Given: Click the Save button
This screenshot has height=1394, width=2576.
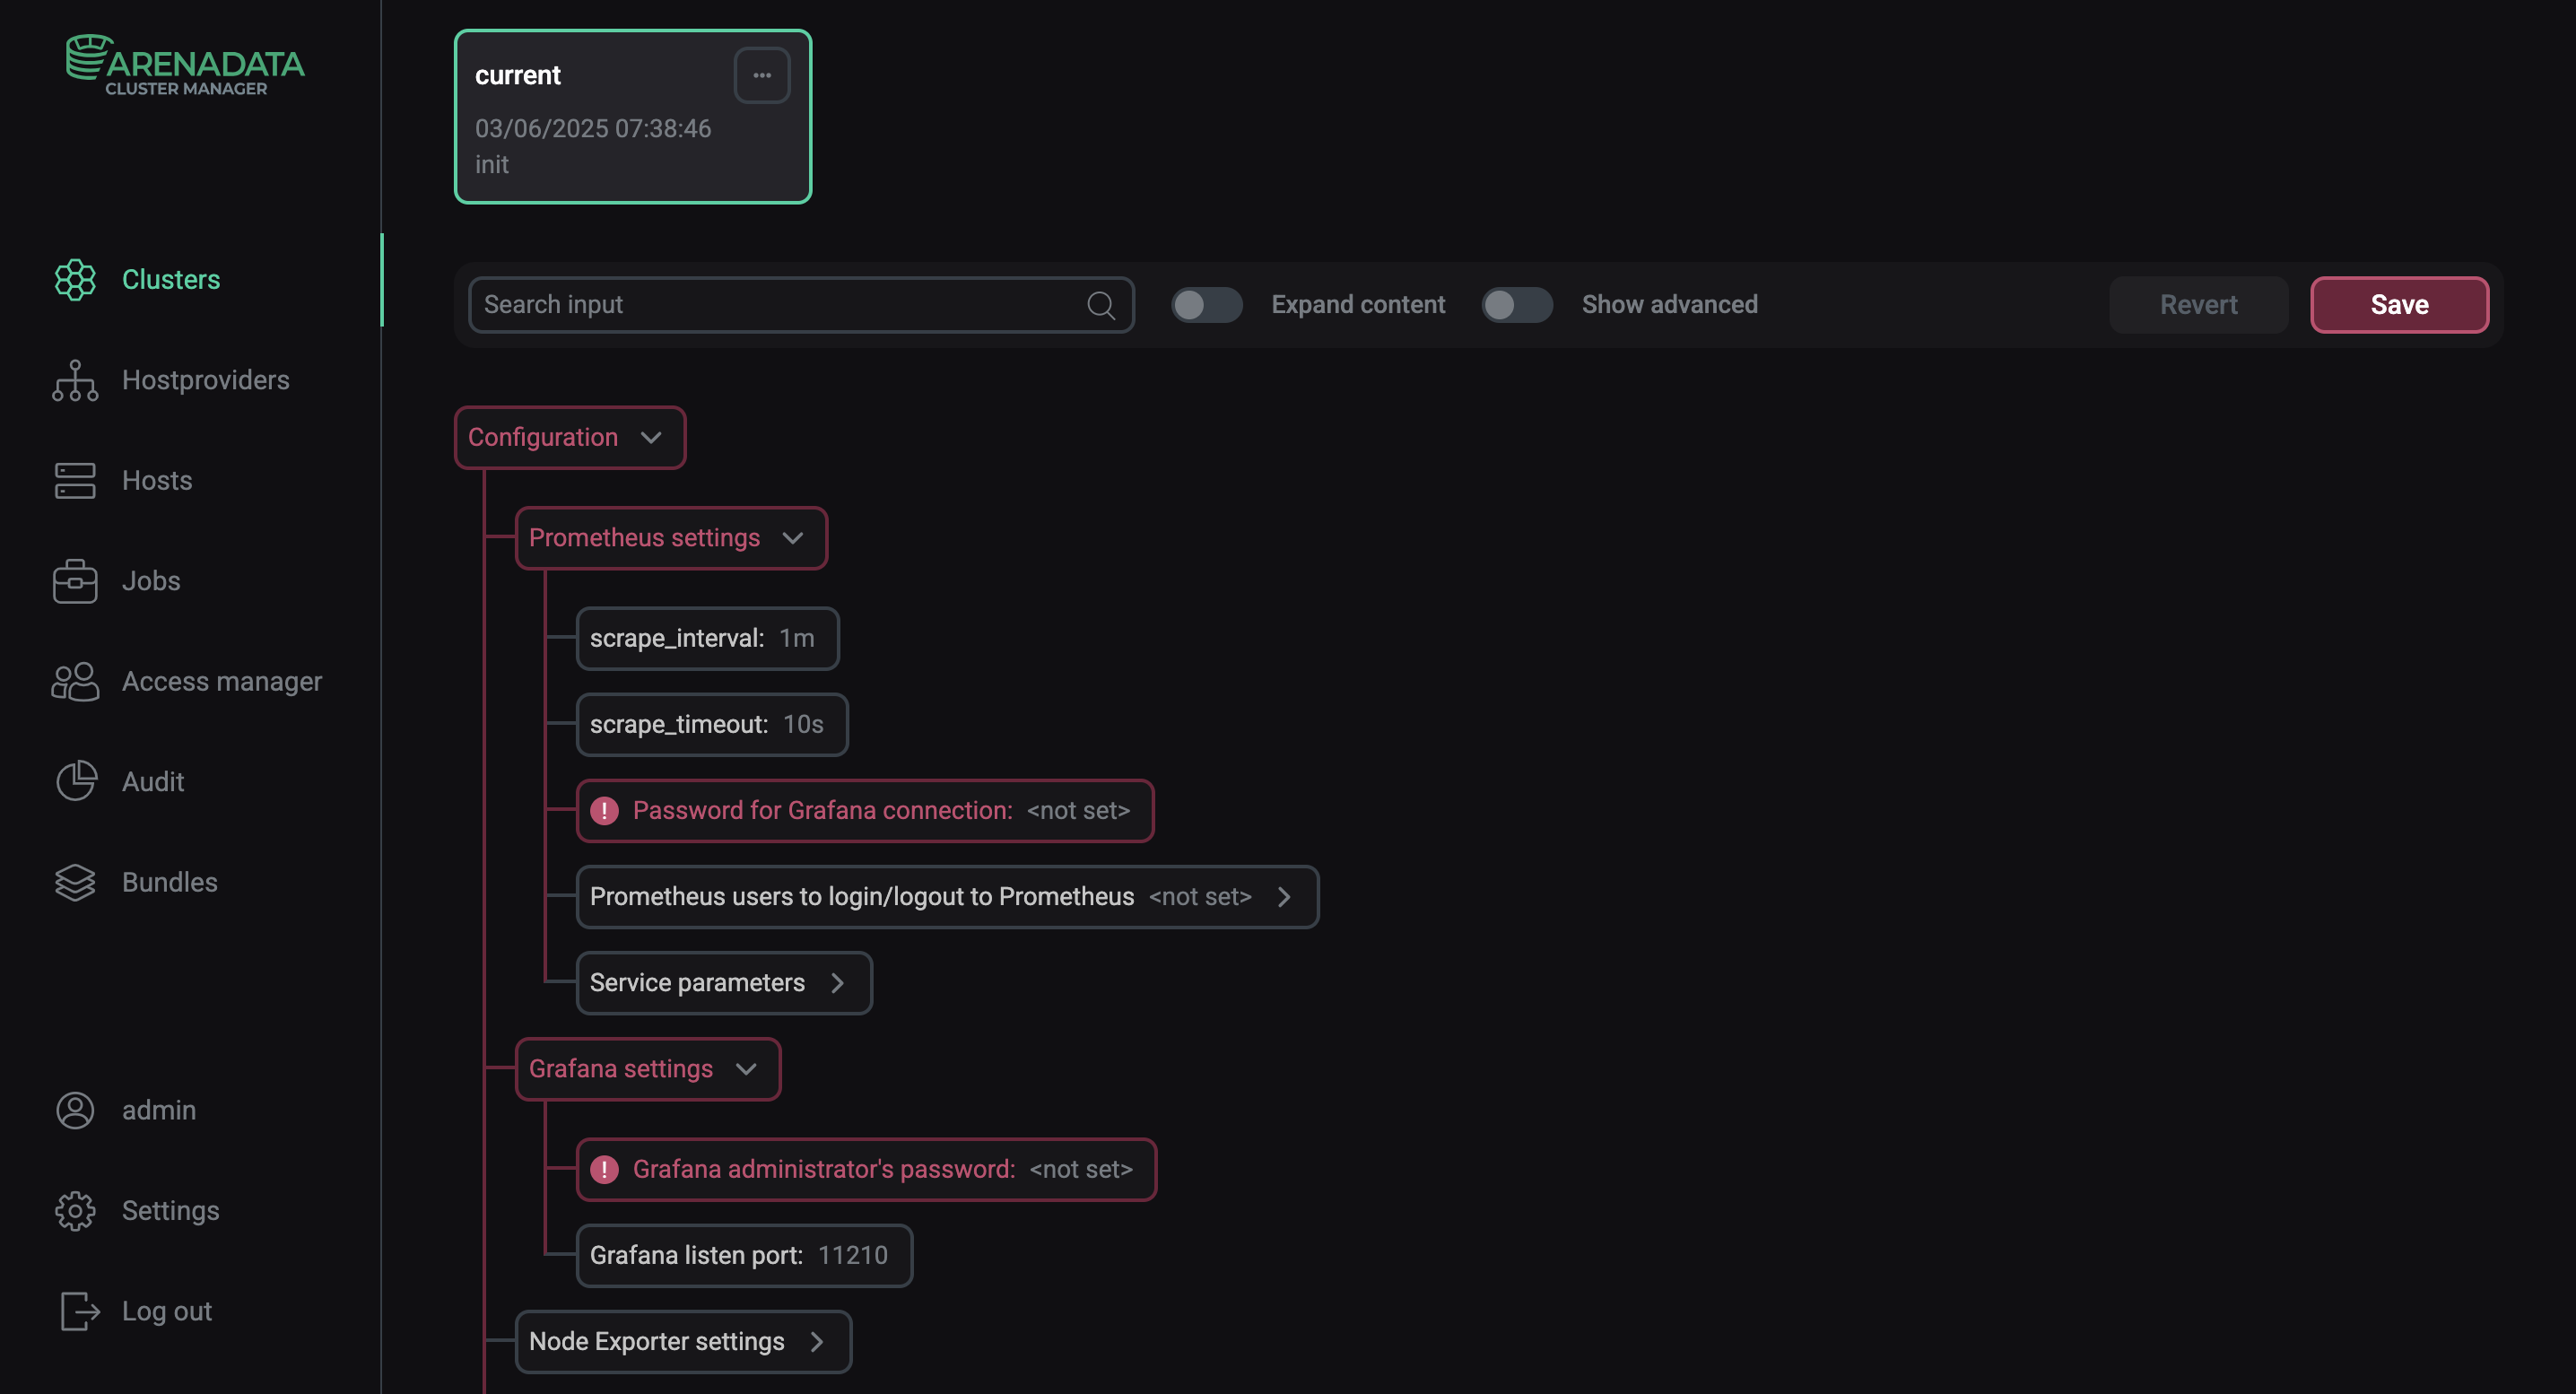Looking at the screenshot, I should [2400, 305].
